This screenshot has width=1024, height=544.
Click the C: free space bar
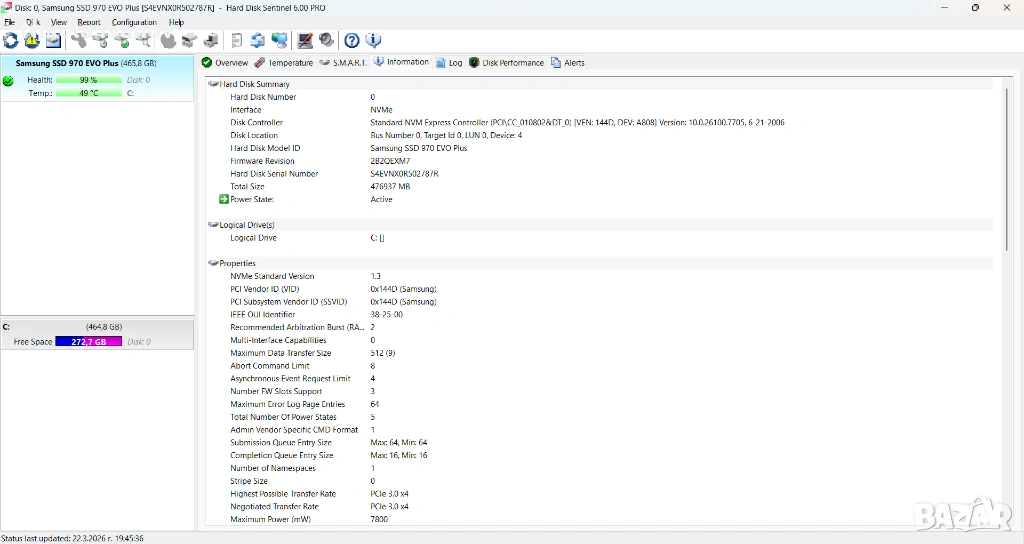88,342
